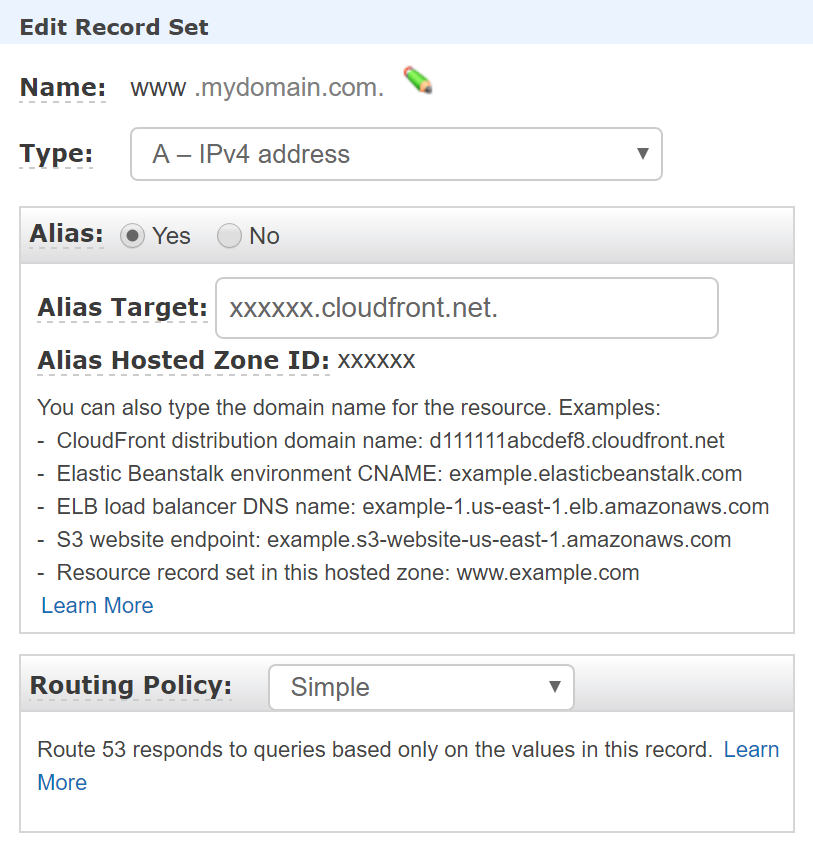
Task: Click the Yes text beside the Alias radio
Action: [171, 236]
